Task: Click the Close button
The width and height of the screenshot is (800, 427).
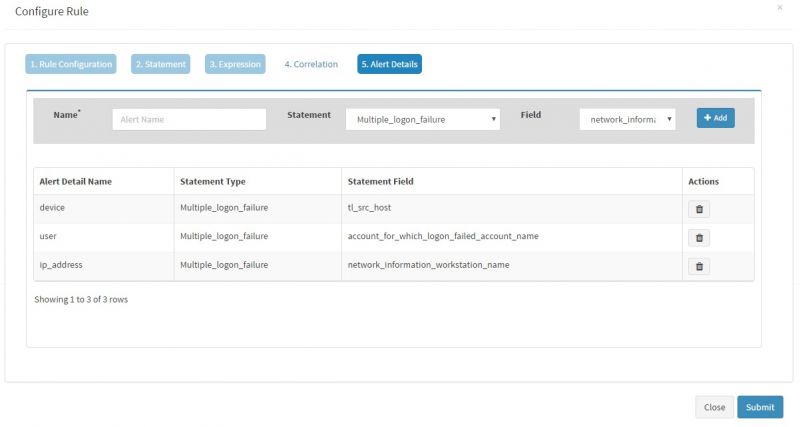Action: (714, 407)
